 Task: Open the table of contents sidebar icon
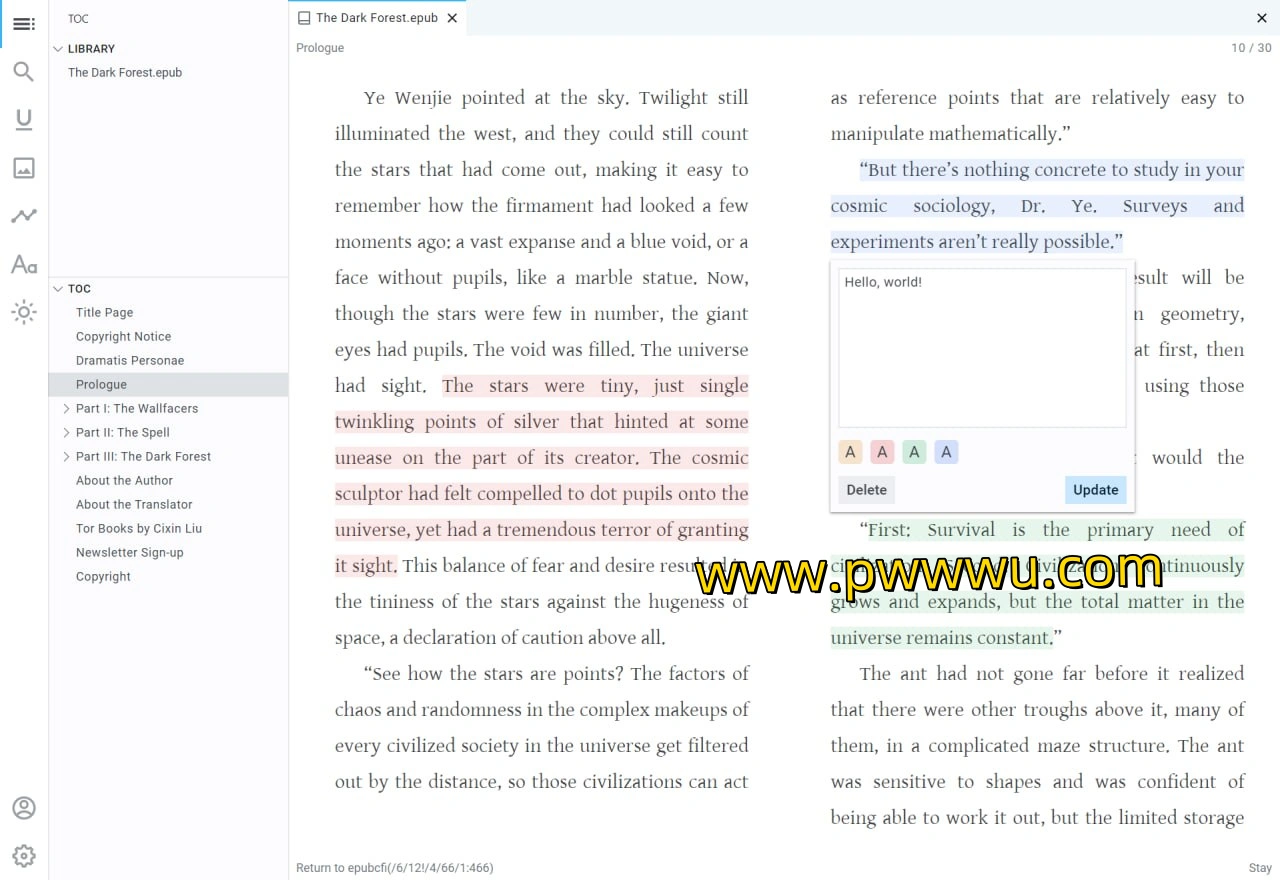(x=24, y=24)
